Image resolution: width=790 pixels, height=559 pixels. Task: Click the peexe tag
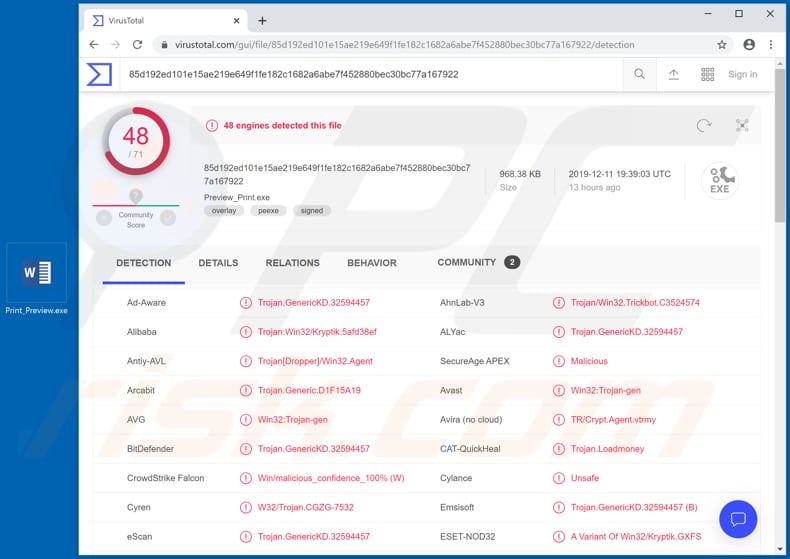268,211
